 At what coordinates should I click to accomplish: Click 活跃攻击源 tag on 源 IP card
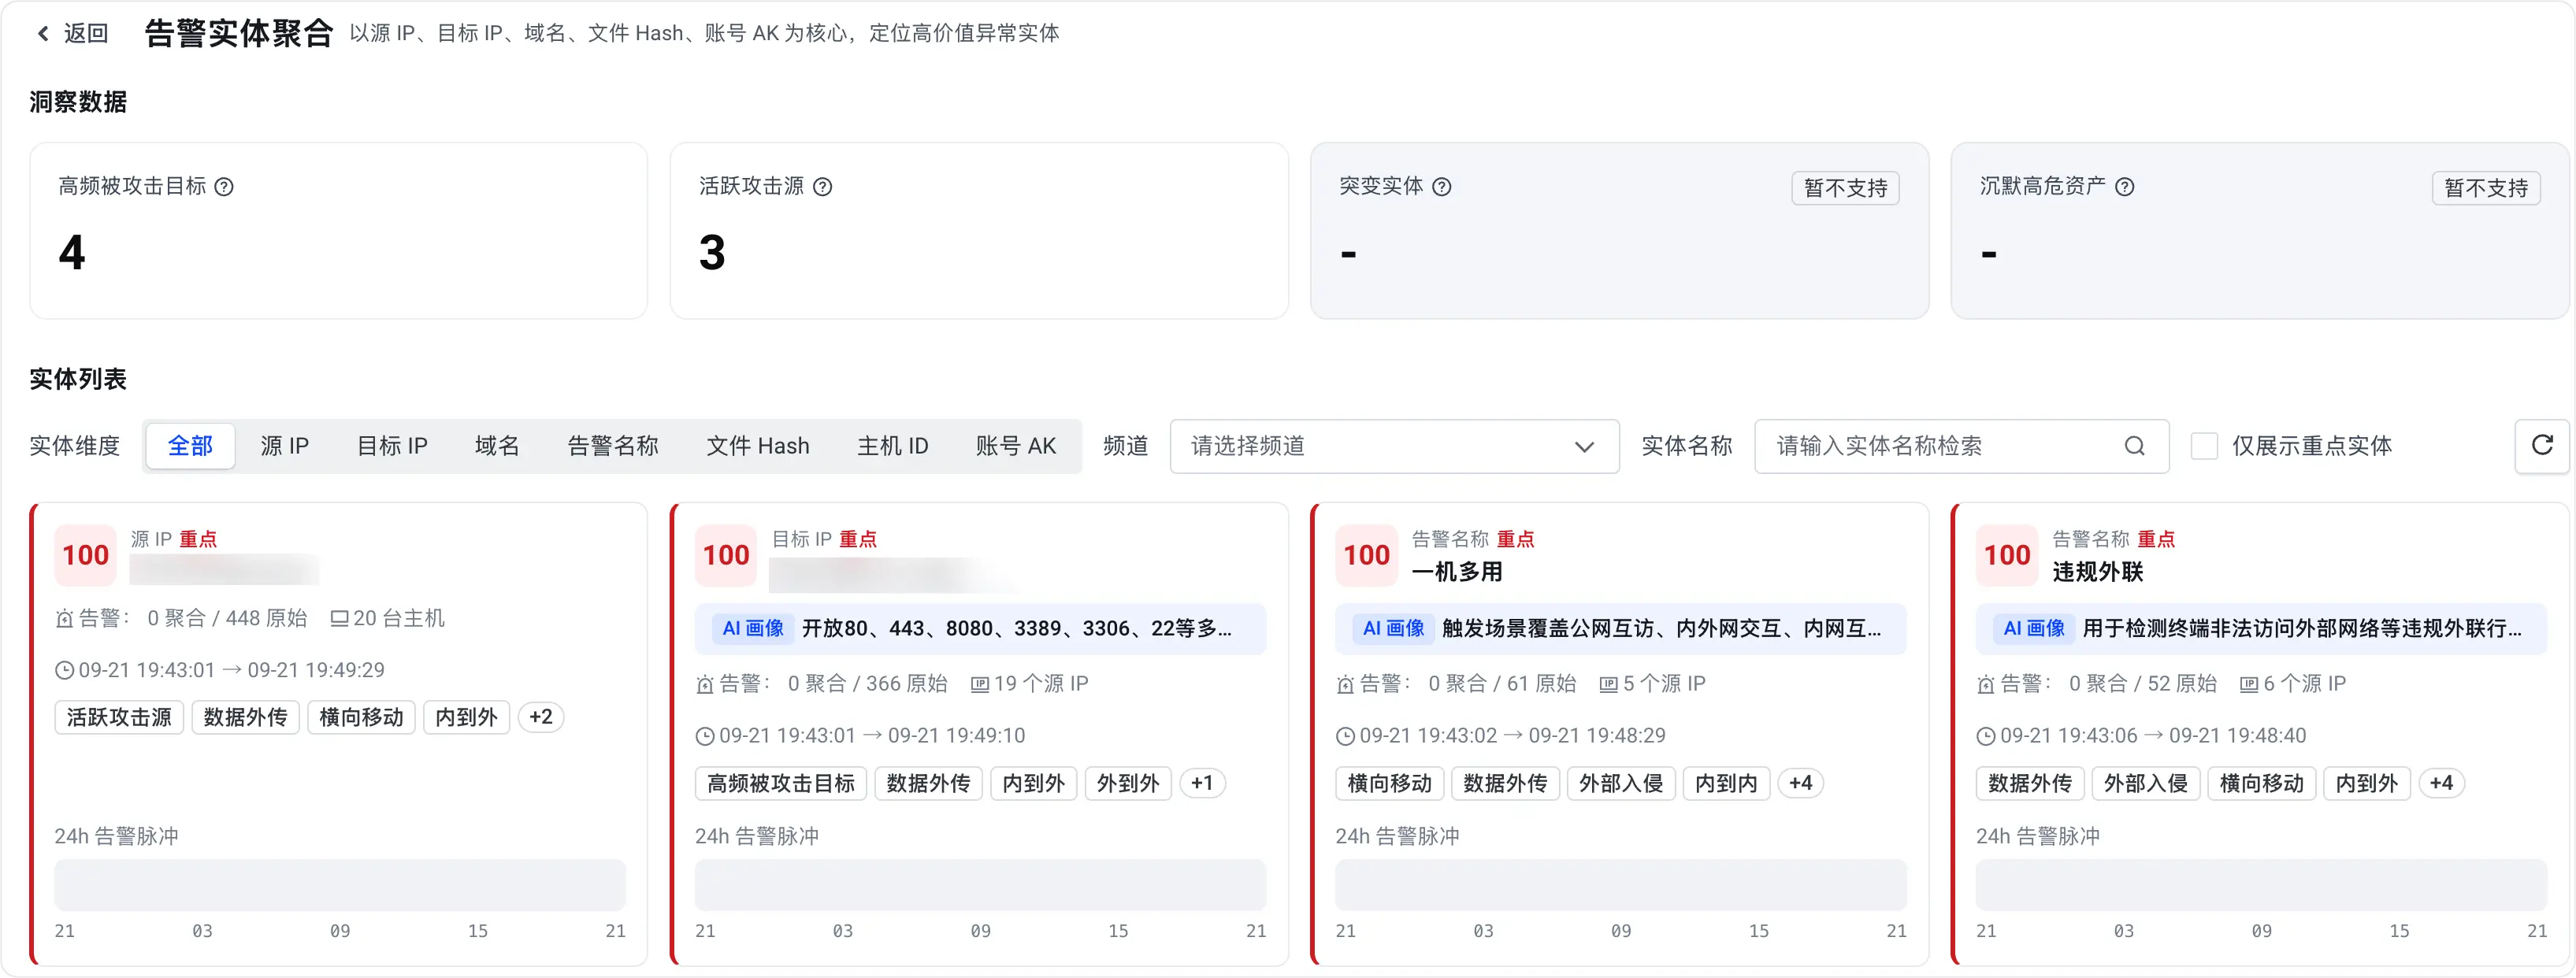point(119,717)
